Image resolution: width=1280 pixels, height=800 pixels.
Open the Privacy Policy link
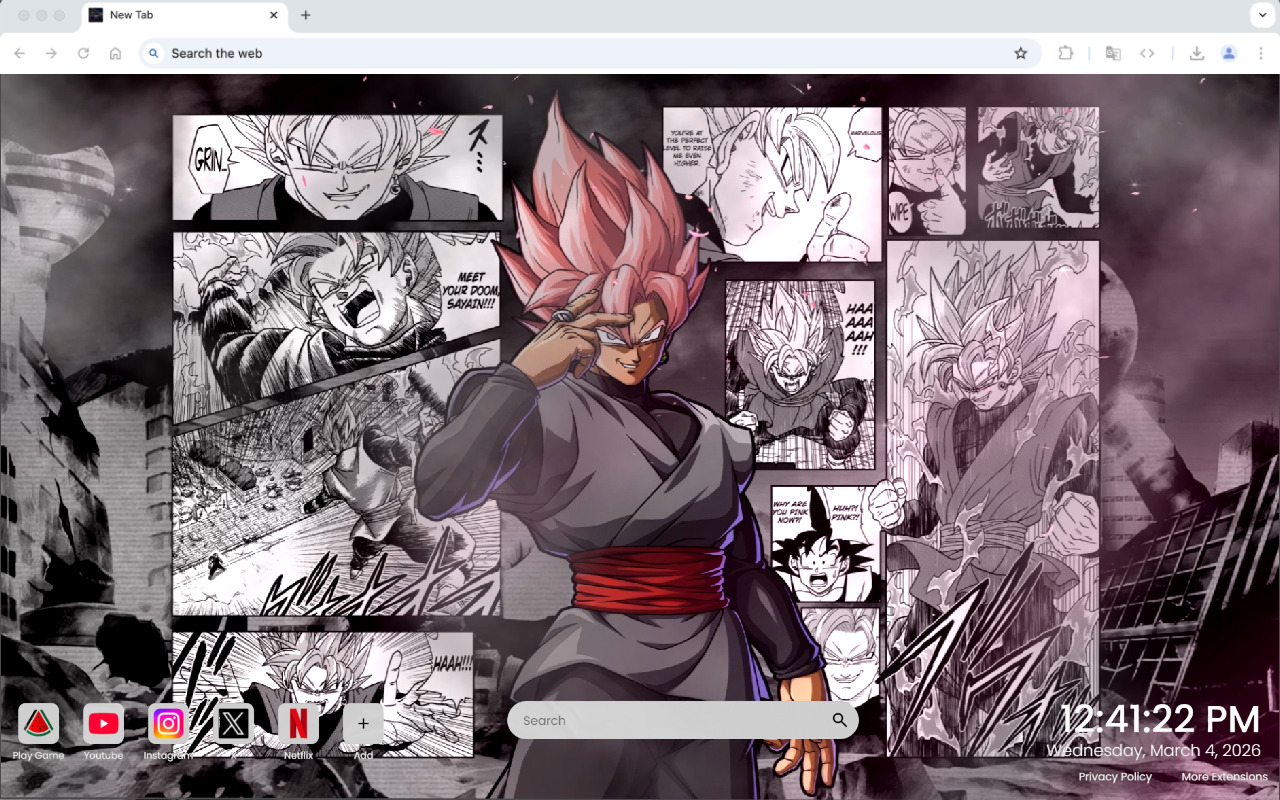[1115, 777]
